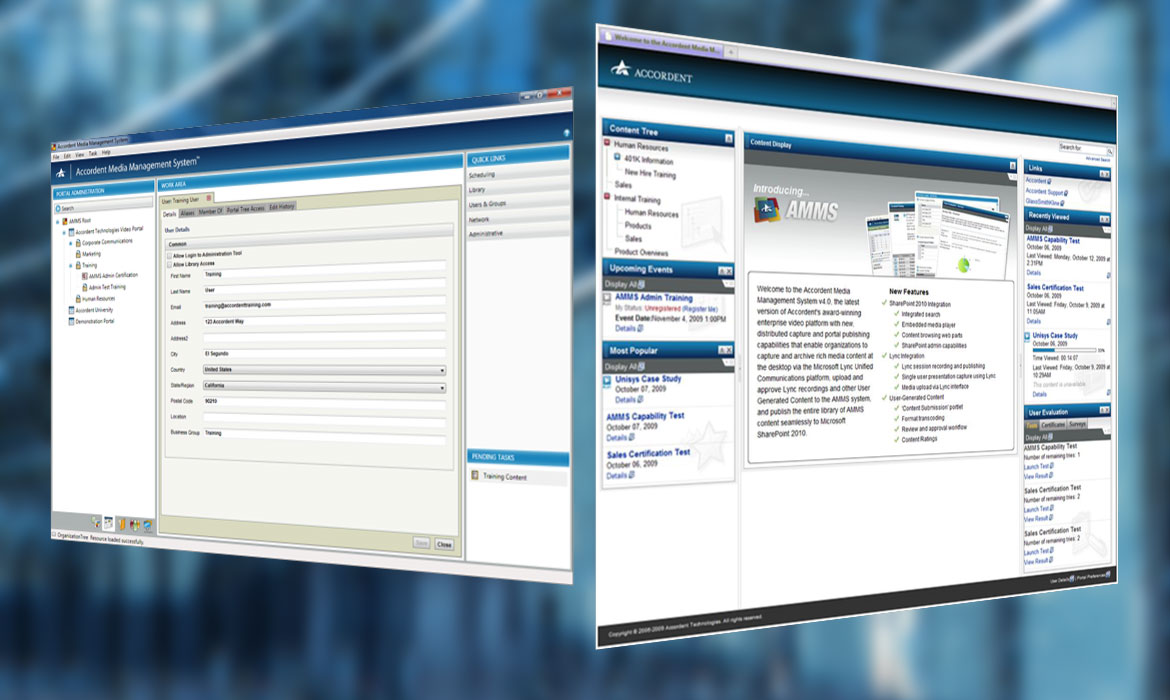This screenshot has width=1170, height=700.
Task: Select the Search icon in the portal search box
Action: point(1110,151)
